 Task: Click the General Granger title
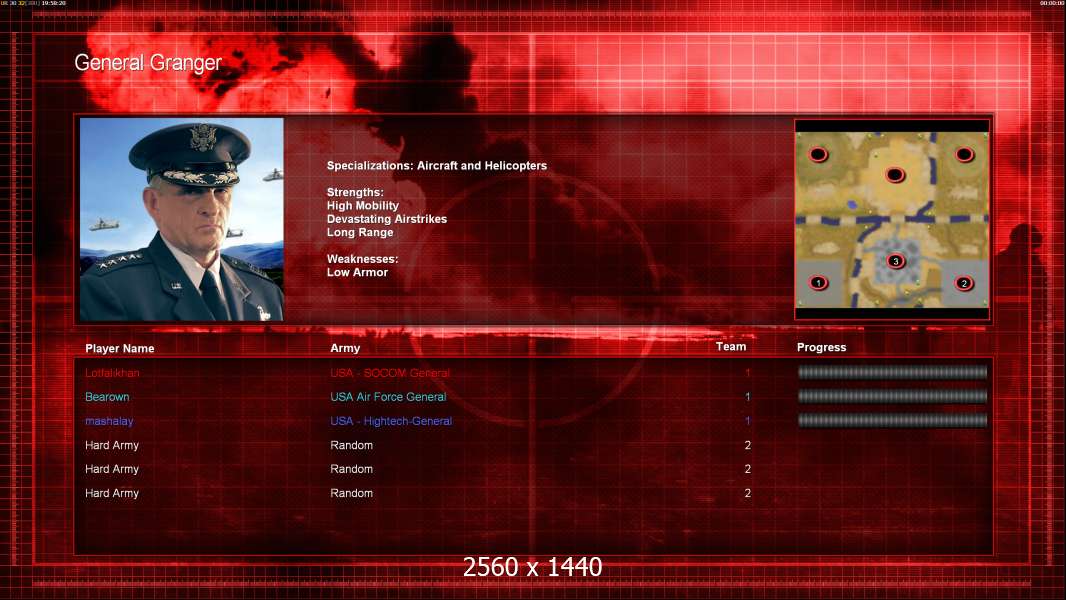click(148, 63)
